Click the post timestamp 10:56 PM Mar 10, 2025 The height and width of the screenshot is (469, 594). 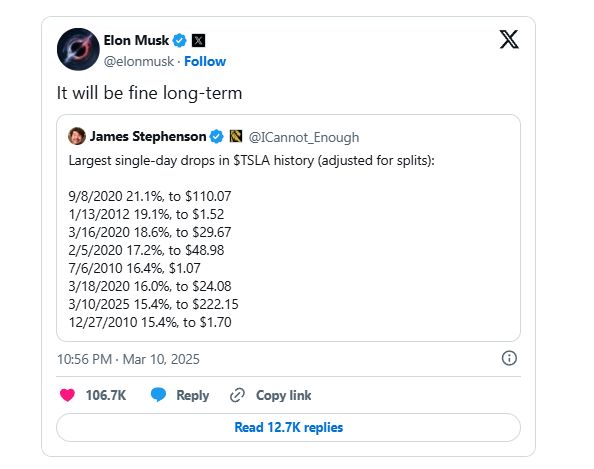(x=128, y=359)
